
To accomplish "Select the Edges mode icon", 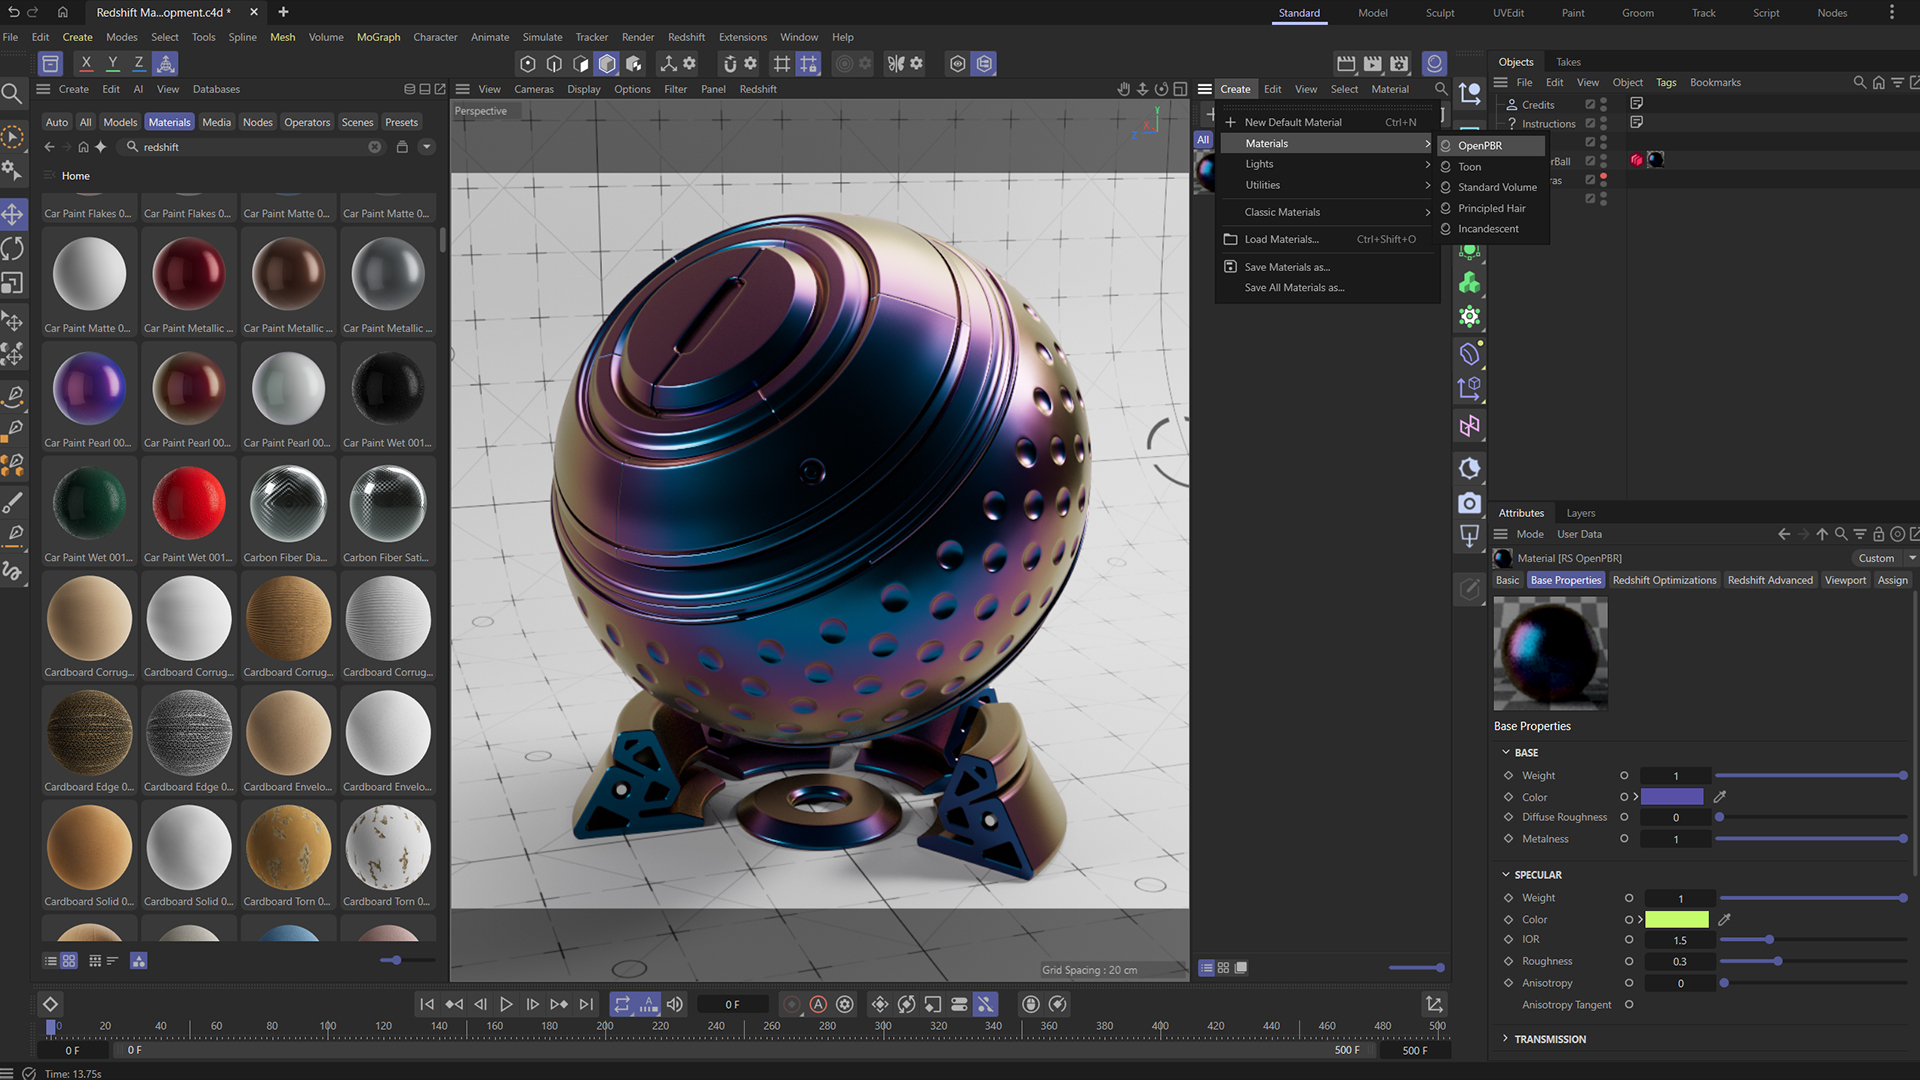I will pos(554,63).
